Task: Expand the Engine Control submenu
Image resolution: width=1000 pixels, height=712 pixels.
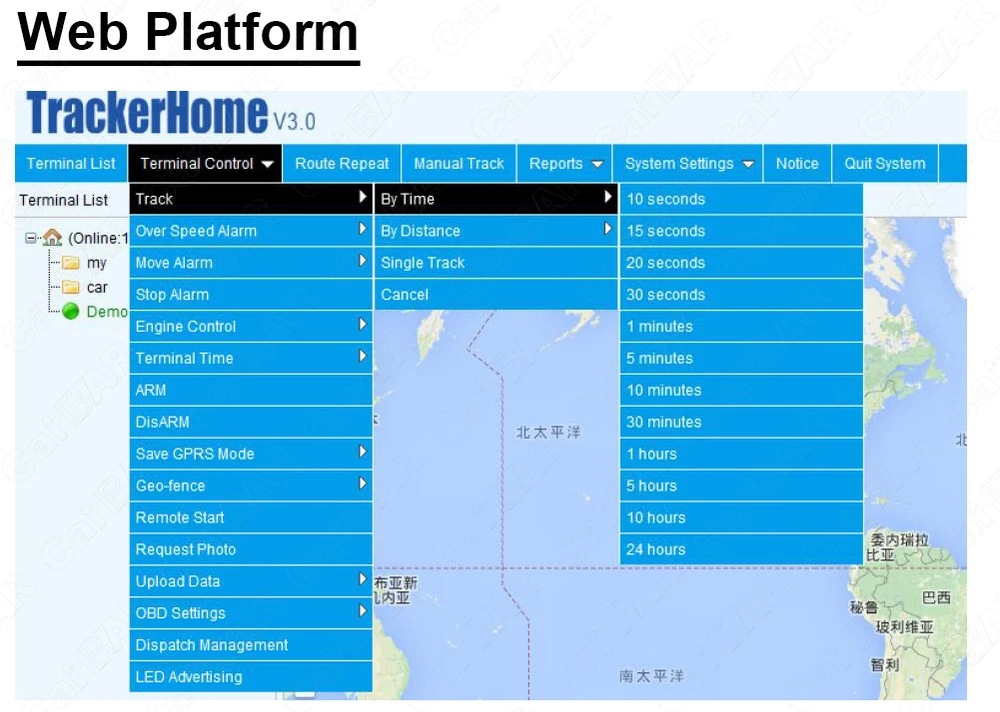Action: [251, 327]
